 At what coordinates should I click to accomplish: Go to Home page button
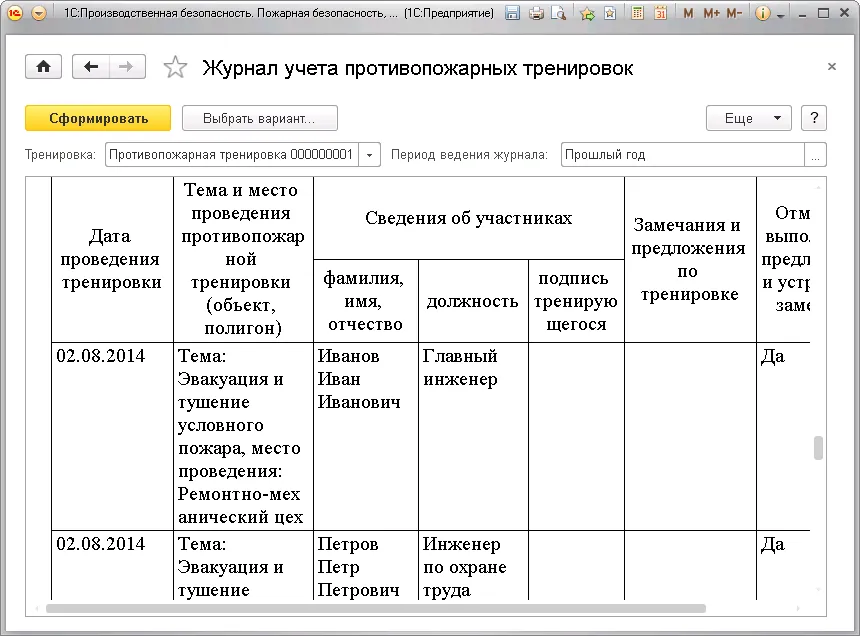(x=43, y=67)
